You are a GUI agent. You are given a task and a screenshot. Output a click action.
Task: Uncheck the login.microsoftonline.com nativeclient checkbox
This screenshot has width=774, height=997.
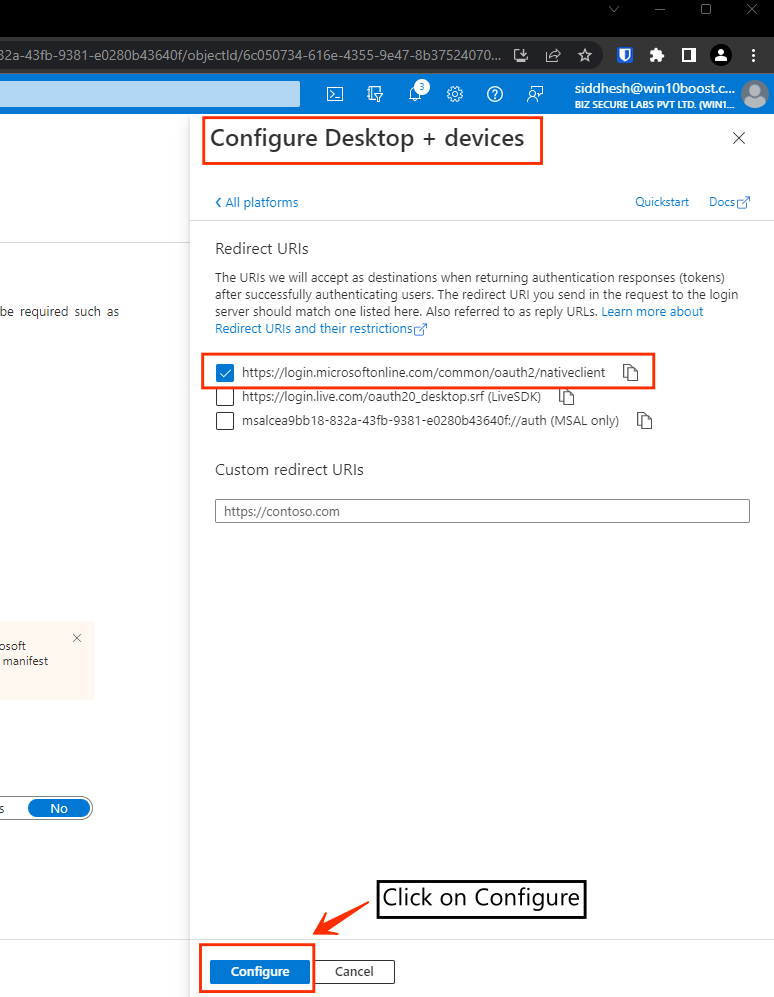pyautogui.click(x=225, y=373)
